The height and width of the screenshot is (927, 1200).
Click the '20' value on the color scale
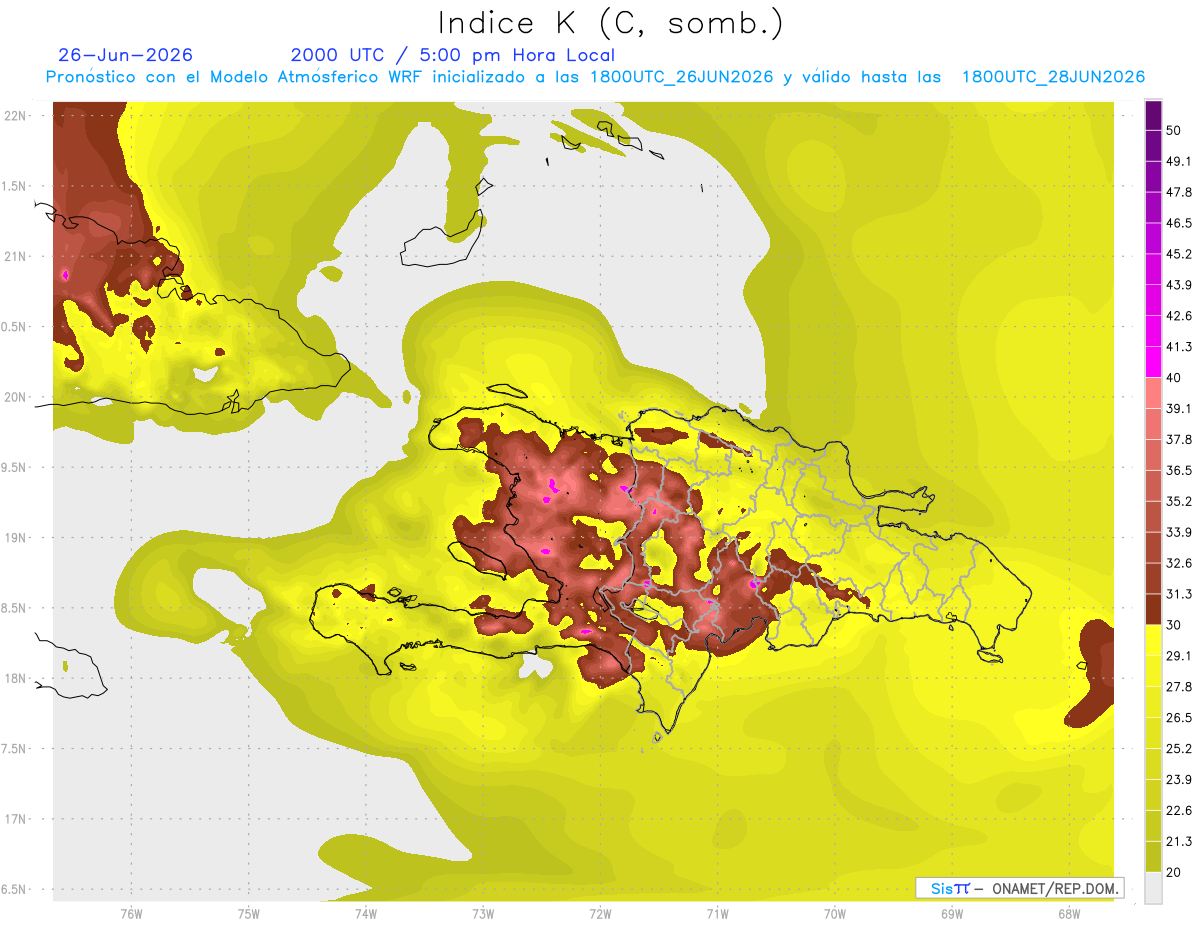coord(1173,872)
